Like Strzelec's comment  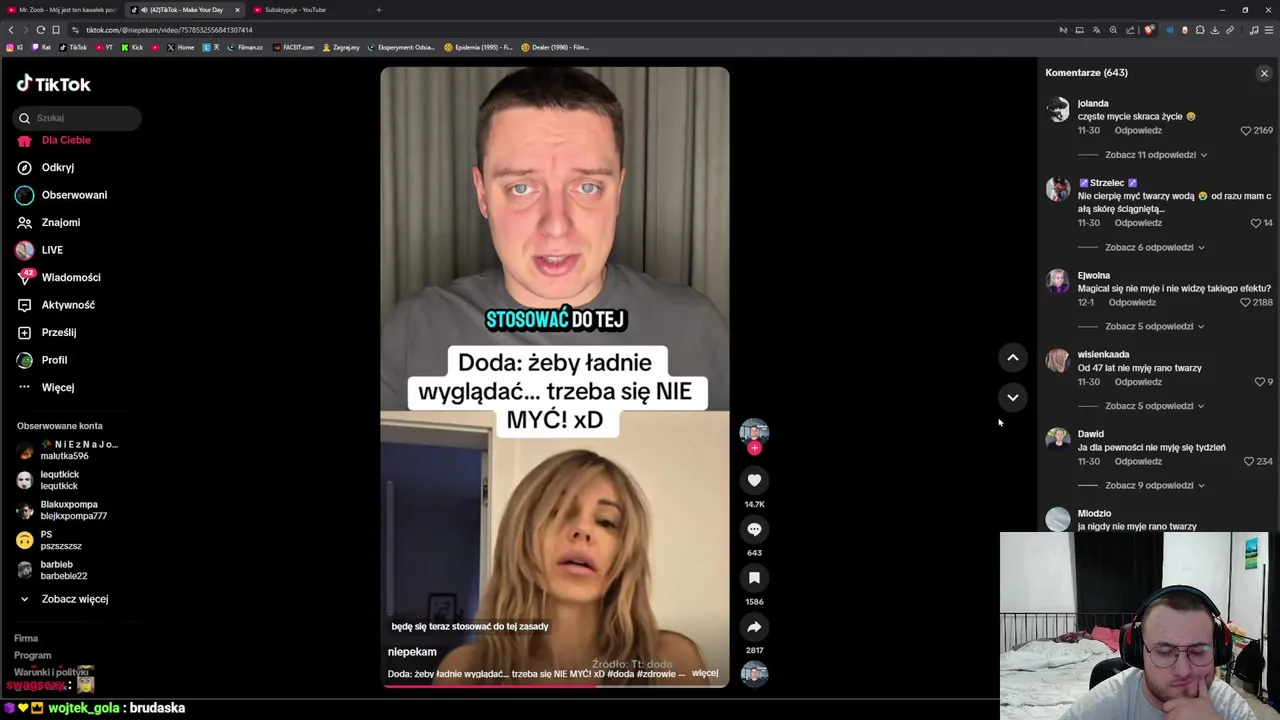(1256, 223)
